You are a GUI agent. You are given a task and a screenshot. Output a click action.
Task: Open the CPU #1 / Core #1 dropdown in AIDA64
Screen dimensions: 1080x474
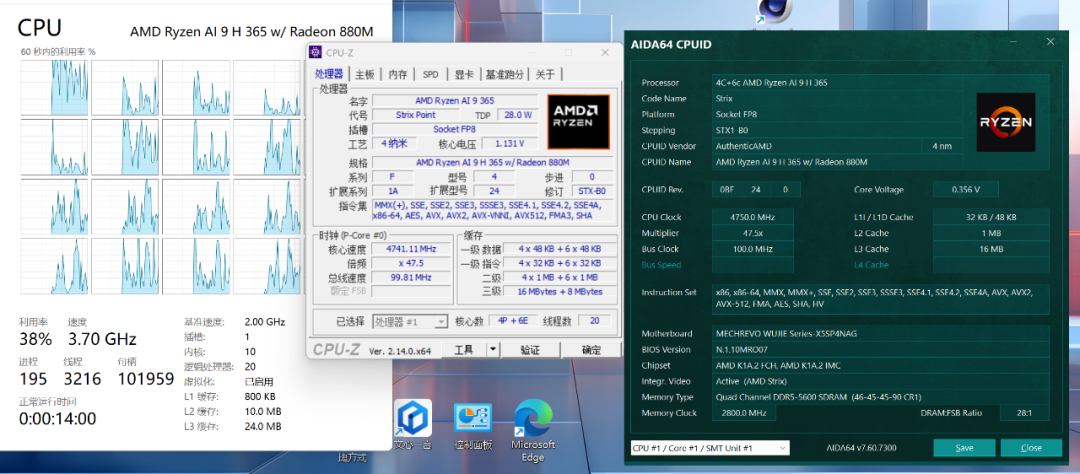(710, 448)
